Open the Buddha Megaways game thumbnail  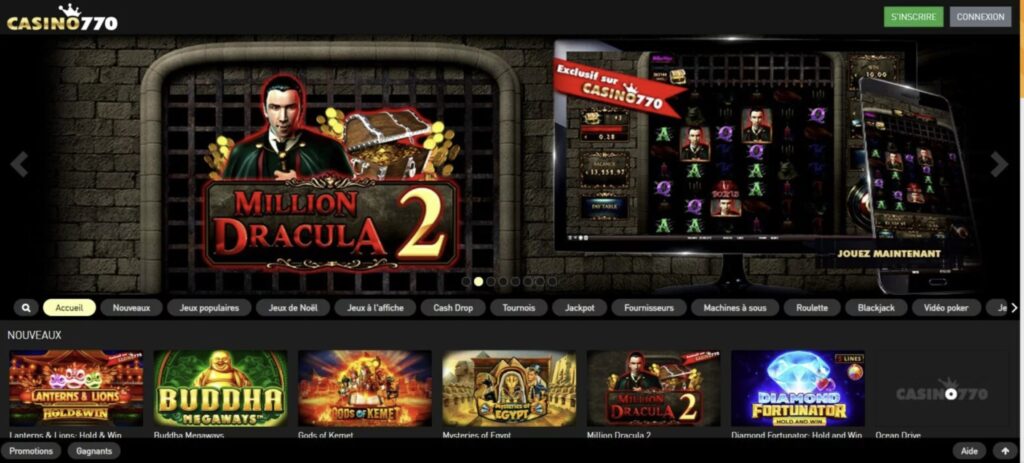point(220,389)
